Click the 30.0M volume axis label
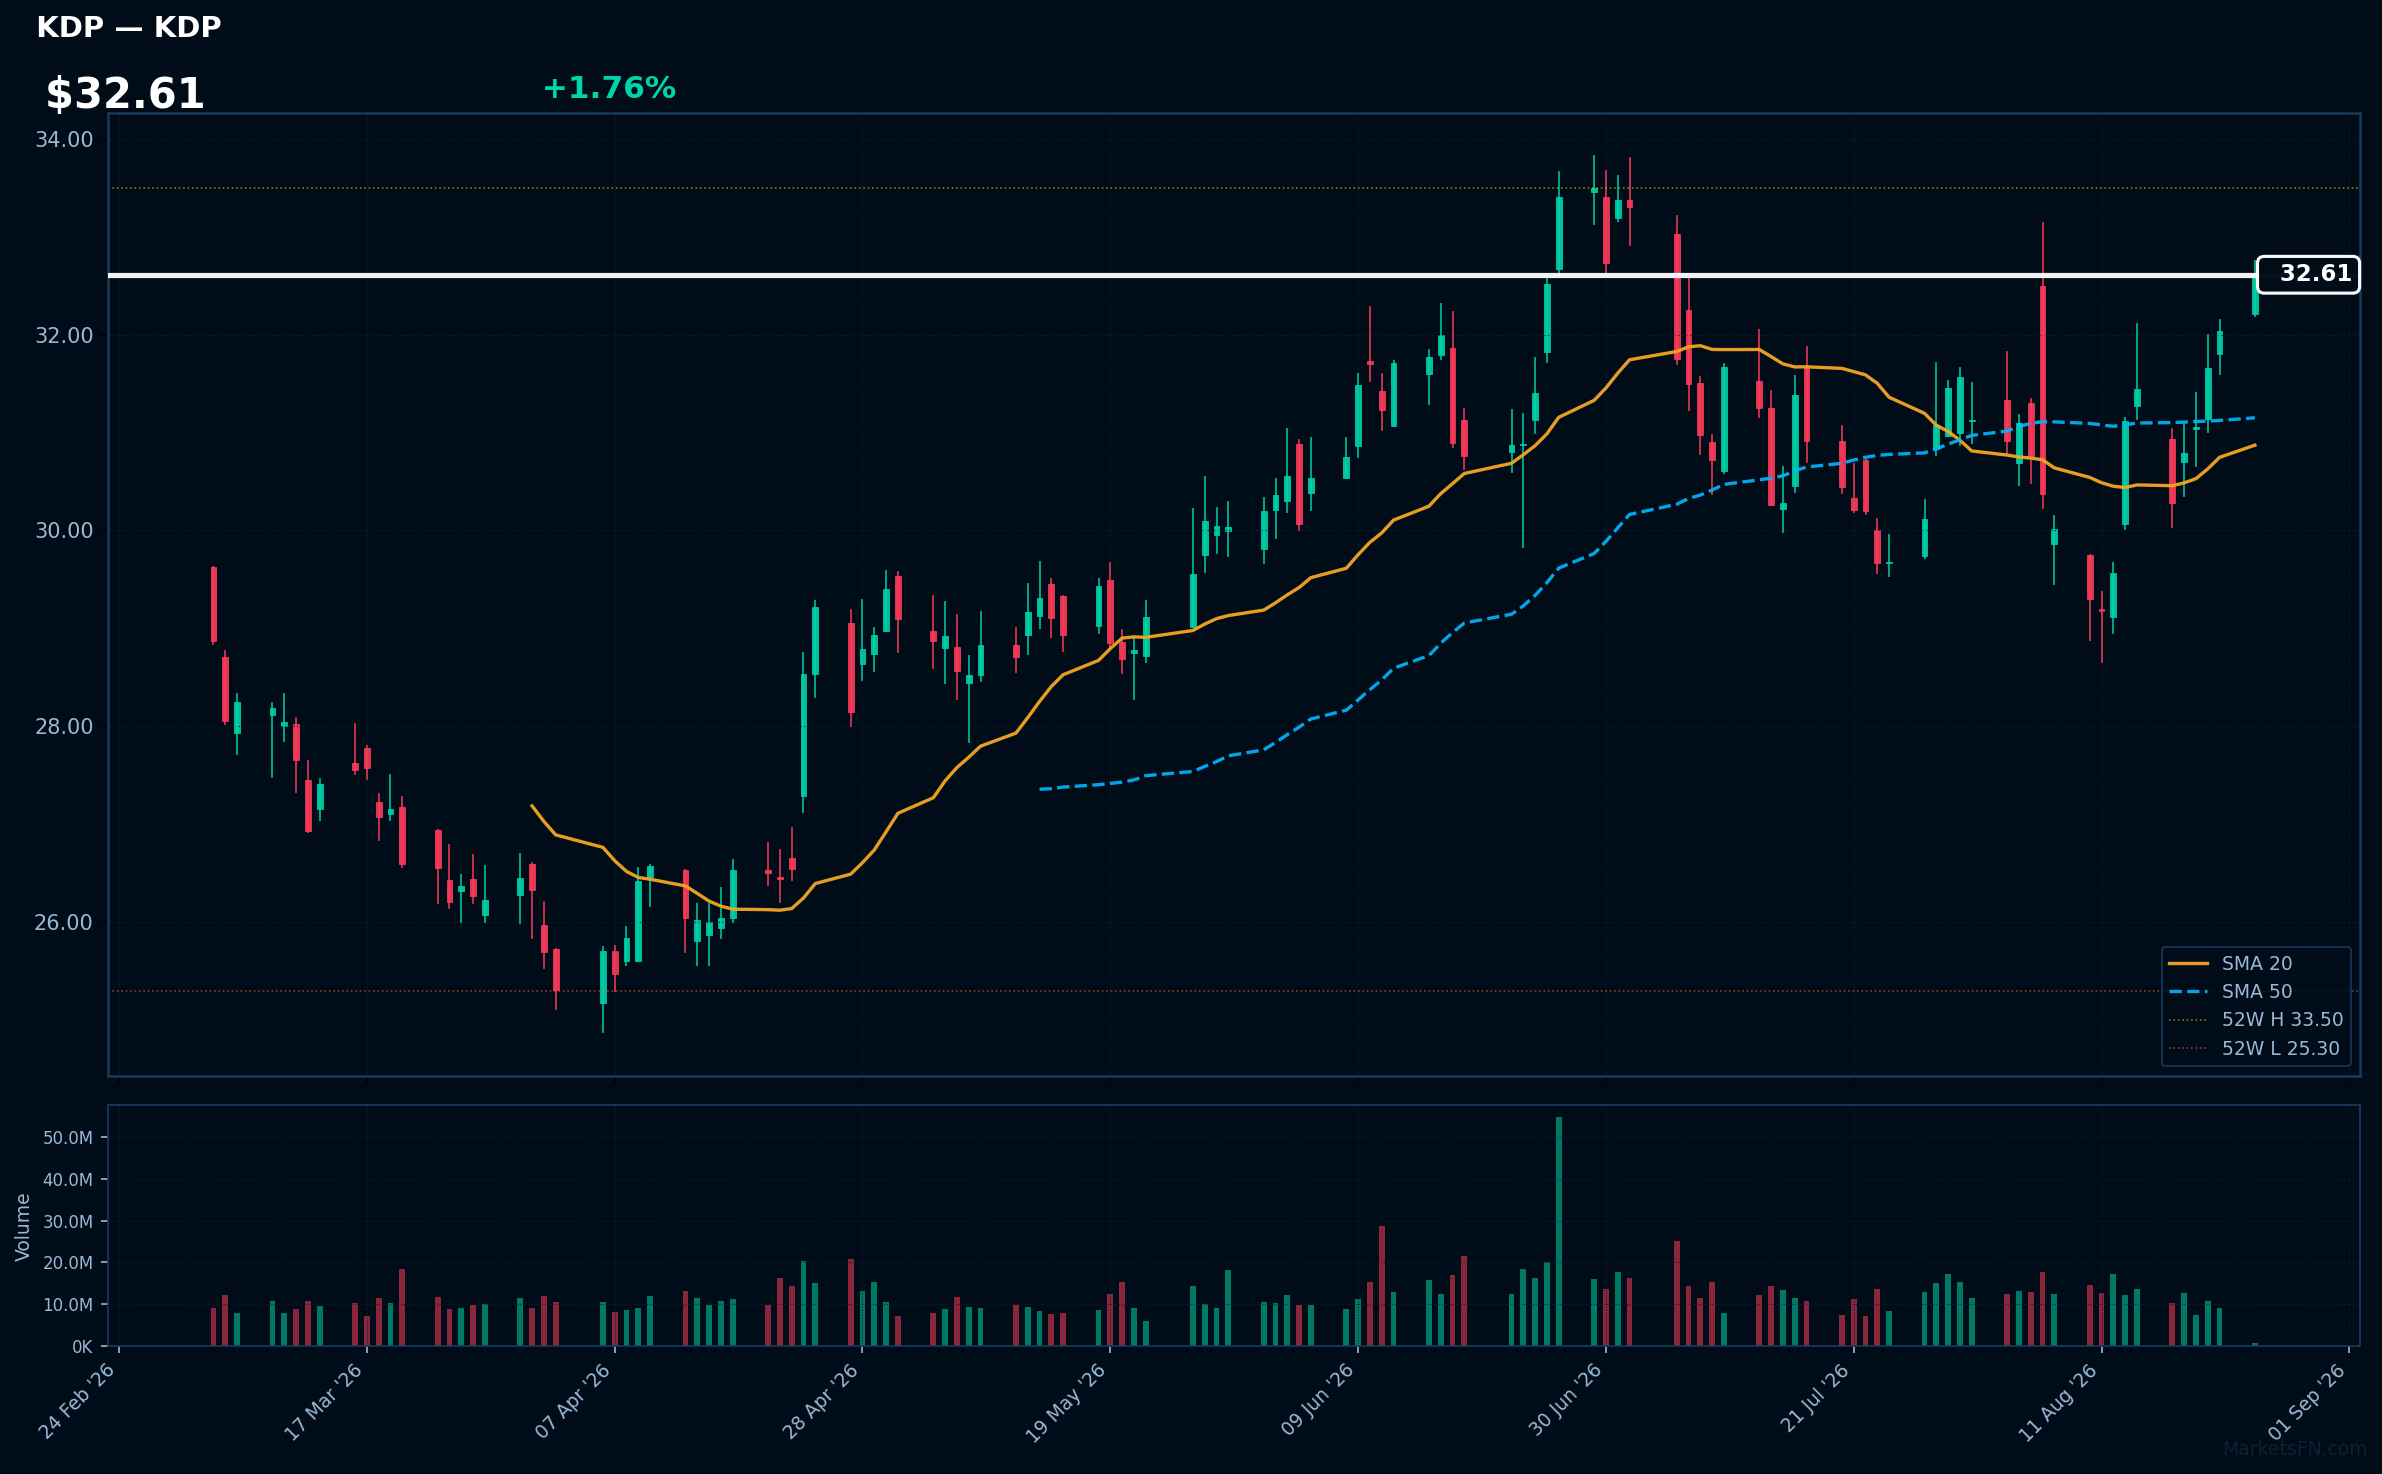The image size is (2382, 1474). point(68,1222)
